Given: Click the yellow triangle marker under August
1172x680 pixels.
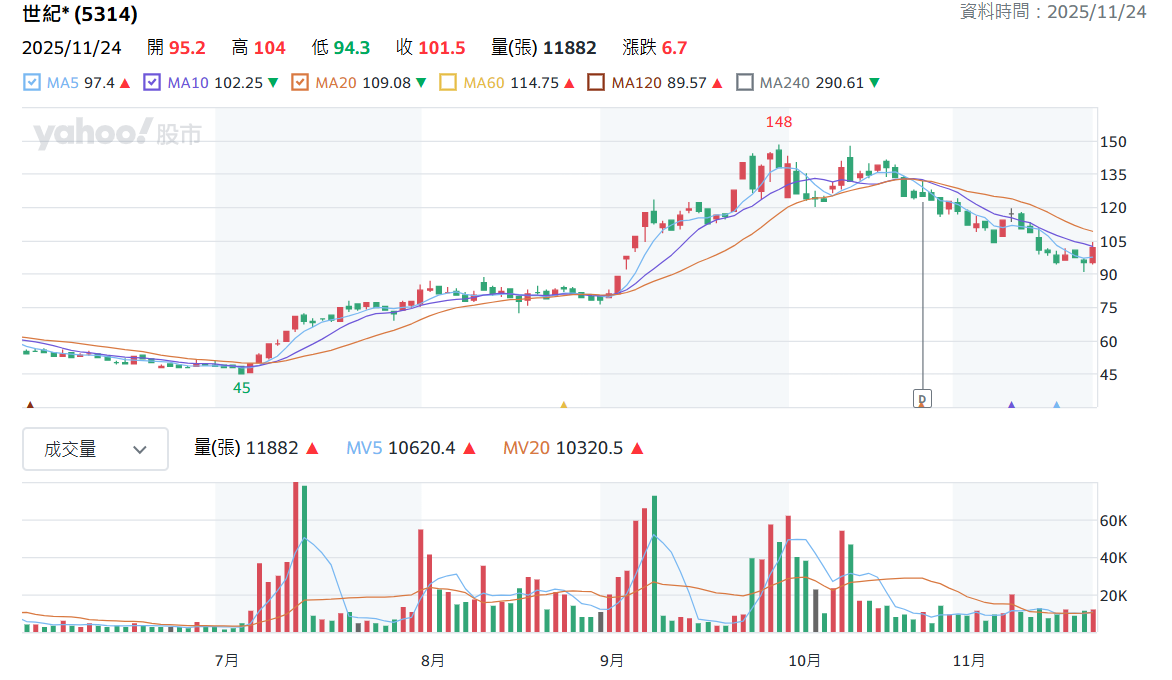Looking at the screenshot, I should 564,404.
